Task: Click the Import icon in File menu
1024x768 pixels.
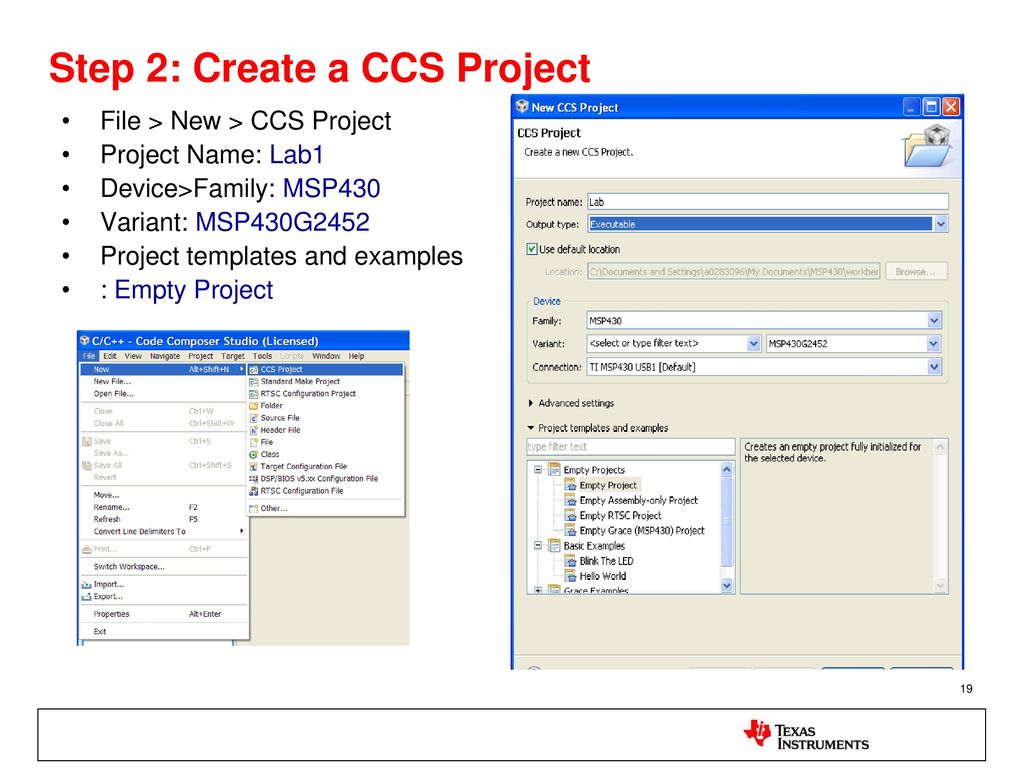Action: pyautogui.click(x=86, y=584)
